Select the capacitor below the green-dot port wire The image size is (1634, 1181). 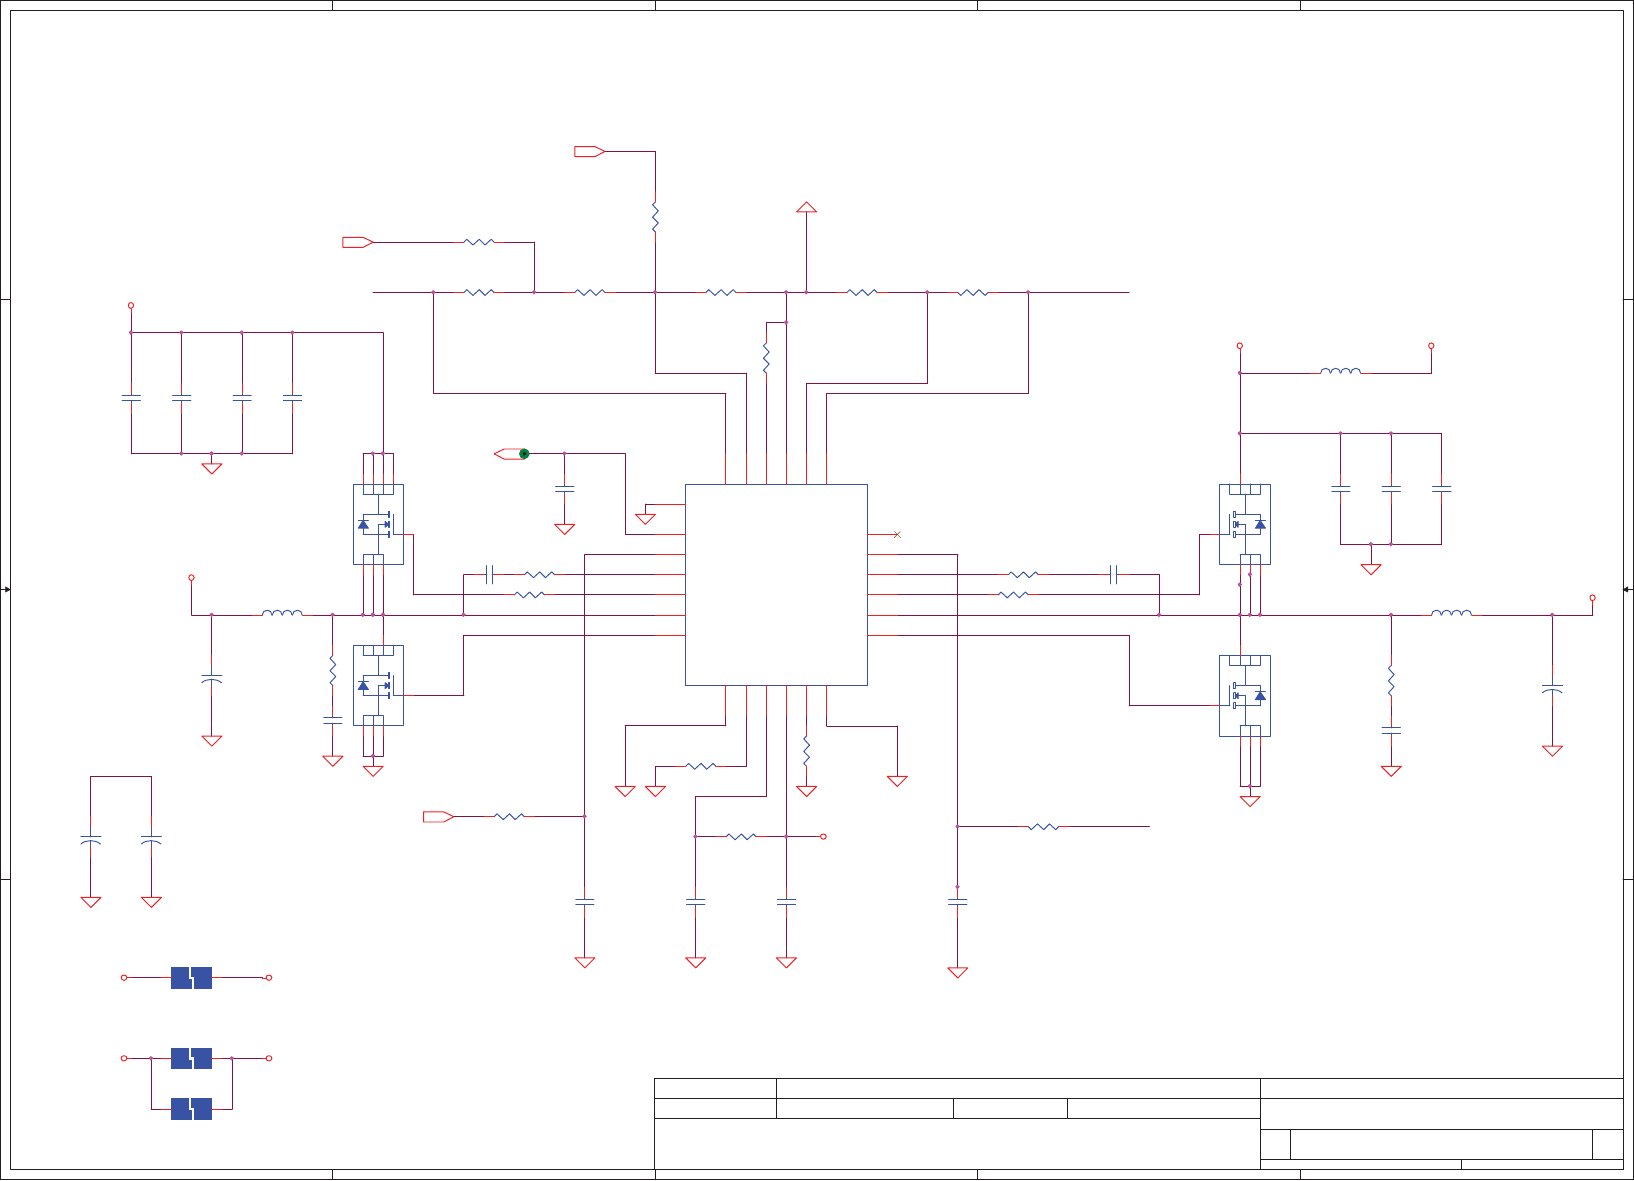click(x=564, y=489)
